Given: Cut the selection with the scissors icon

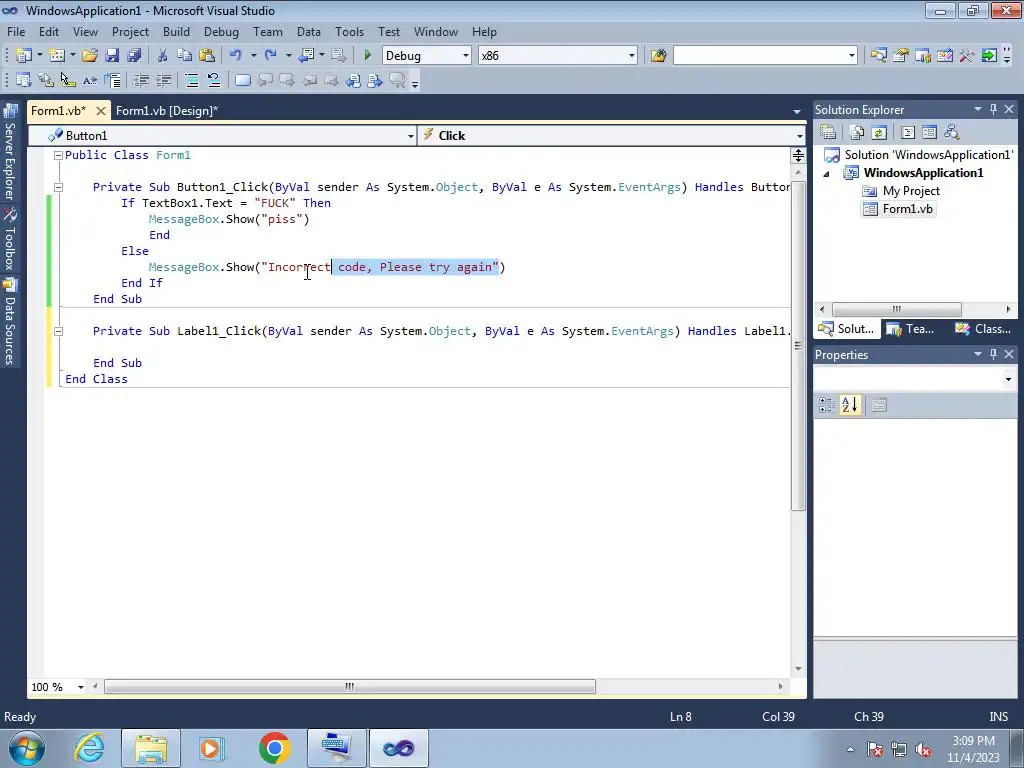Looking at the screenshot, I should (x=163, y=56).
